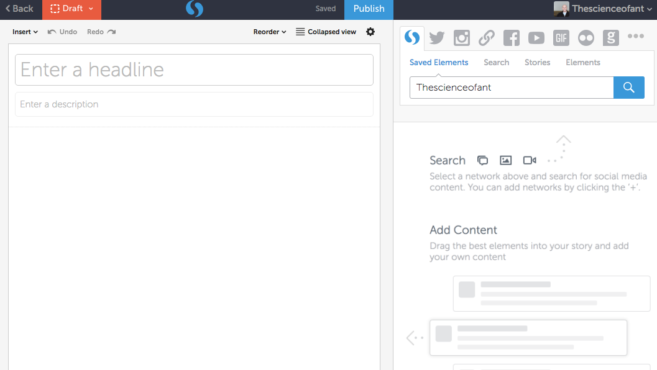Click the user avatar thumbnail
This screenshot has width=657, height=370.
point(561,9)
